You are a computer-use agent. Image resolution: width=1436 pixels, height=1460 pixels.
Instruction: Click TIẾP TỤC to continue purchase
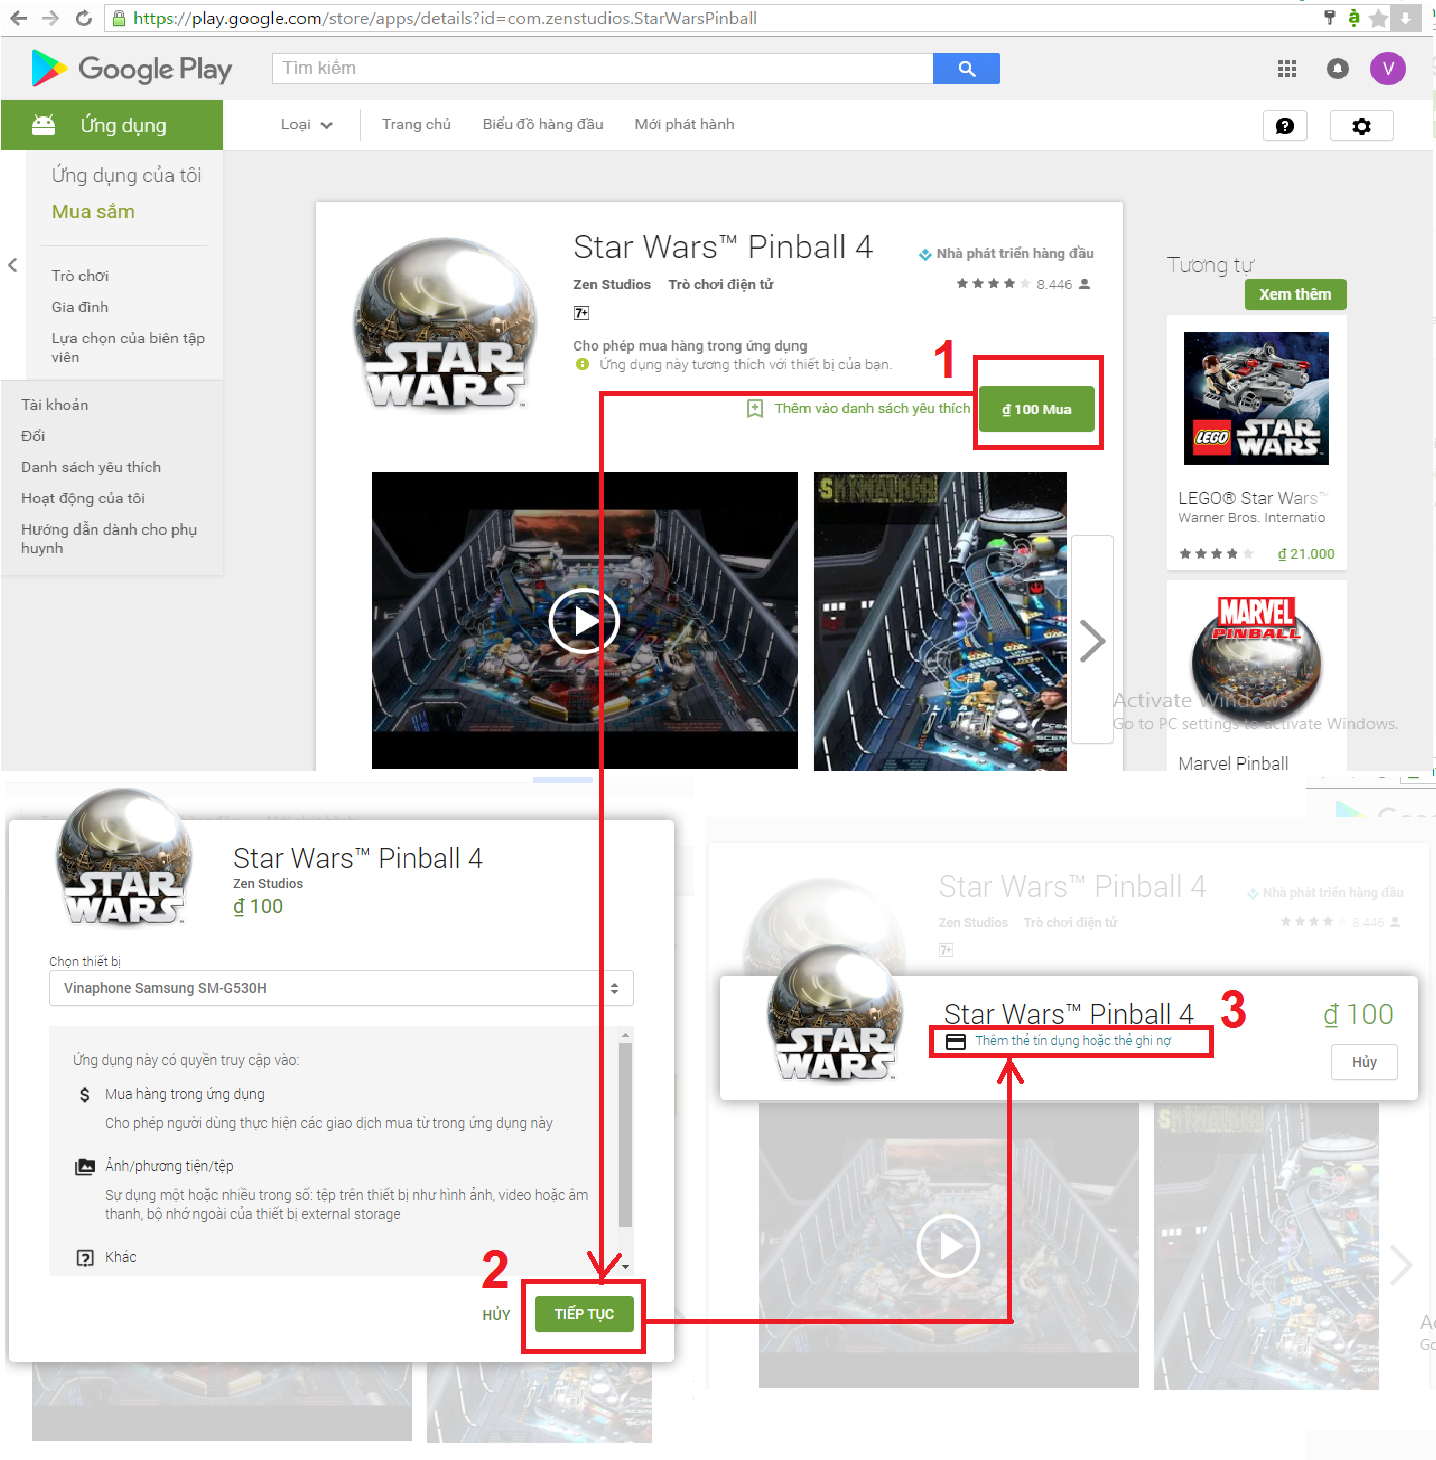584,1314
